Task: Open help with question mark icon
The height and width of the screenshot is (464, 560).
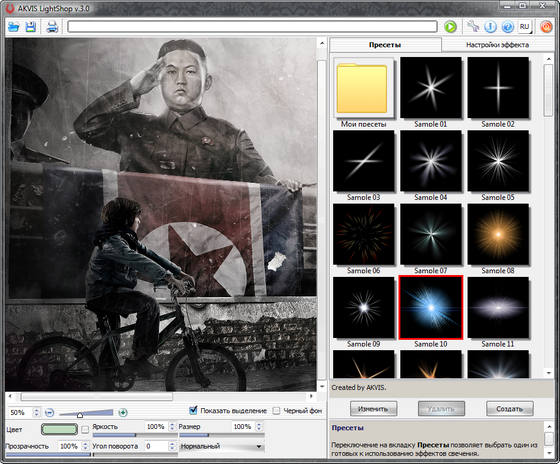Action: point(508,27)
